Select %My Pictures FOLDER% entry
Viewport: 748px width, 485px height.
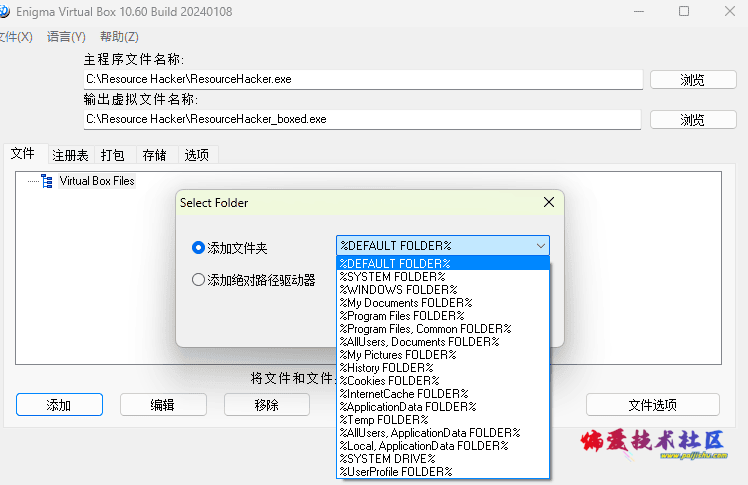443,354
